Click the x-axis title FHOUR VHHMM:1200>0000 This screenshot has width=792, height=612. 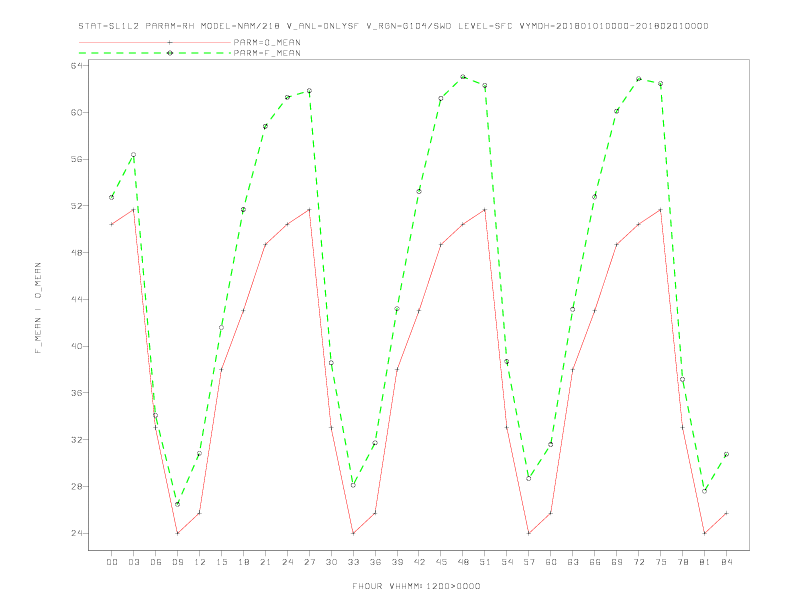click(x=416, y=586)
